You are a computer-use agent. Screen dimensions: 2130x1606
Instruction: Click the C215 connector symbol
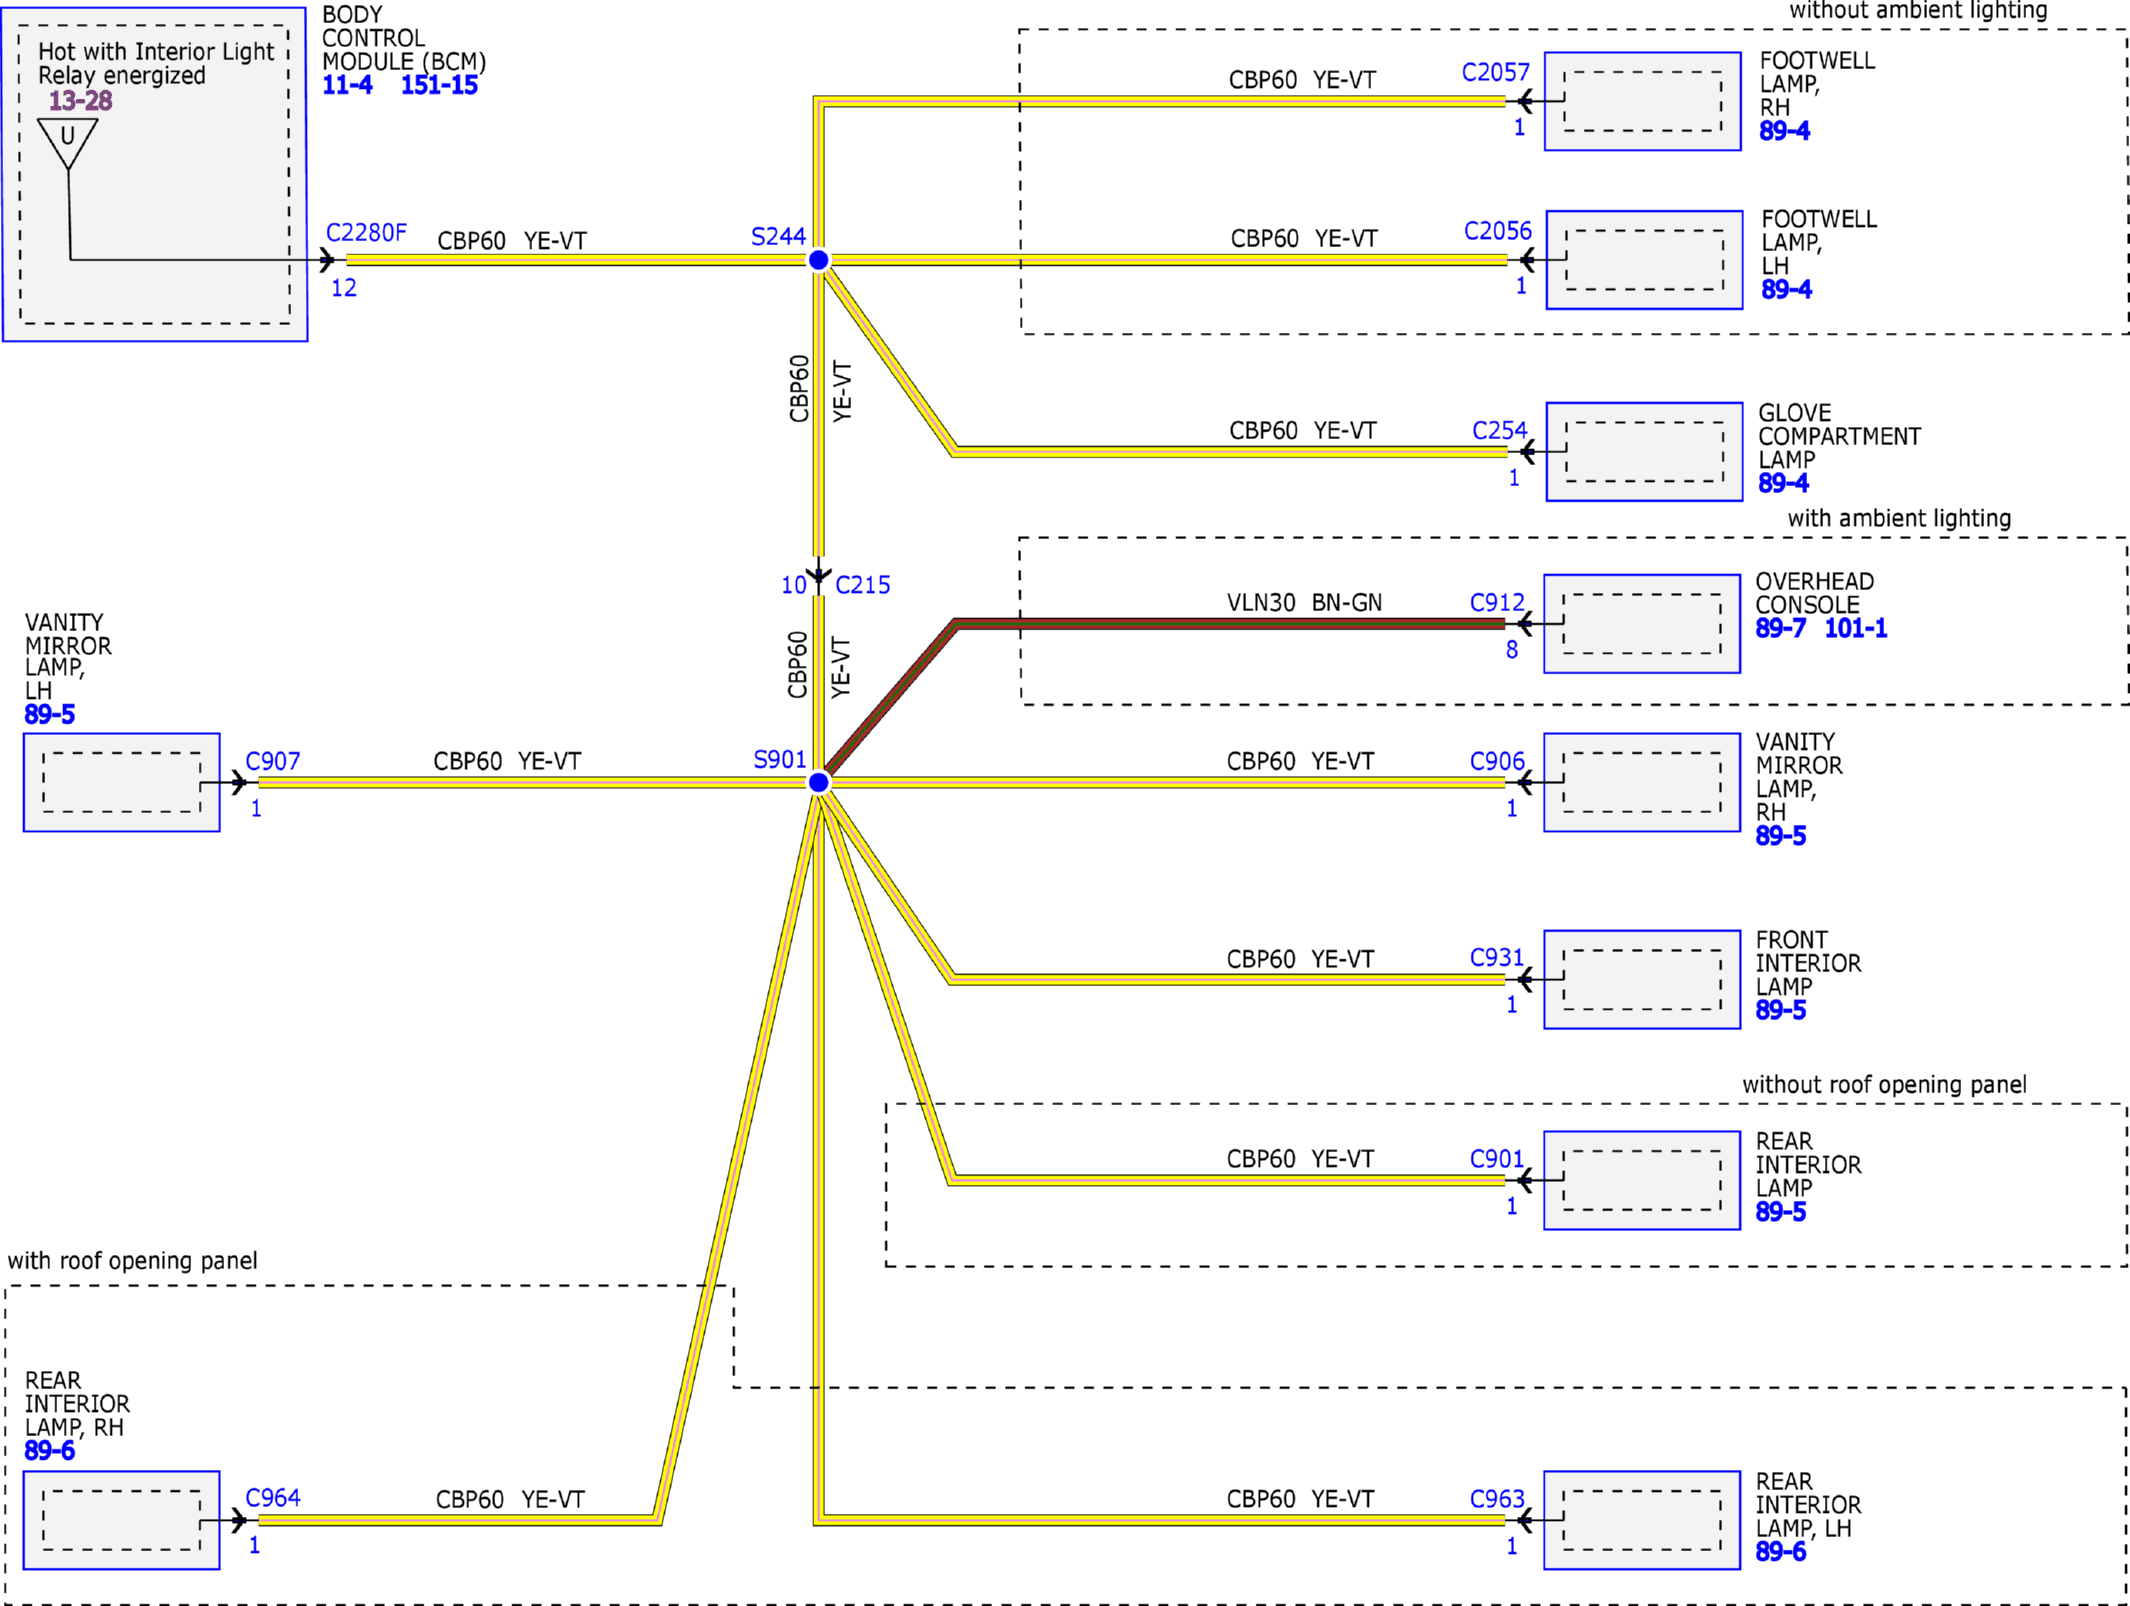click(x=818, y=576)
